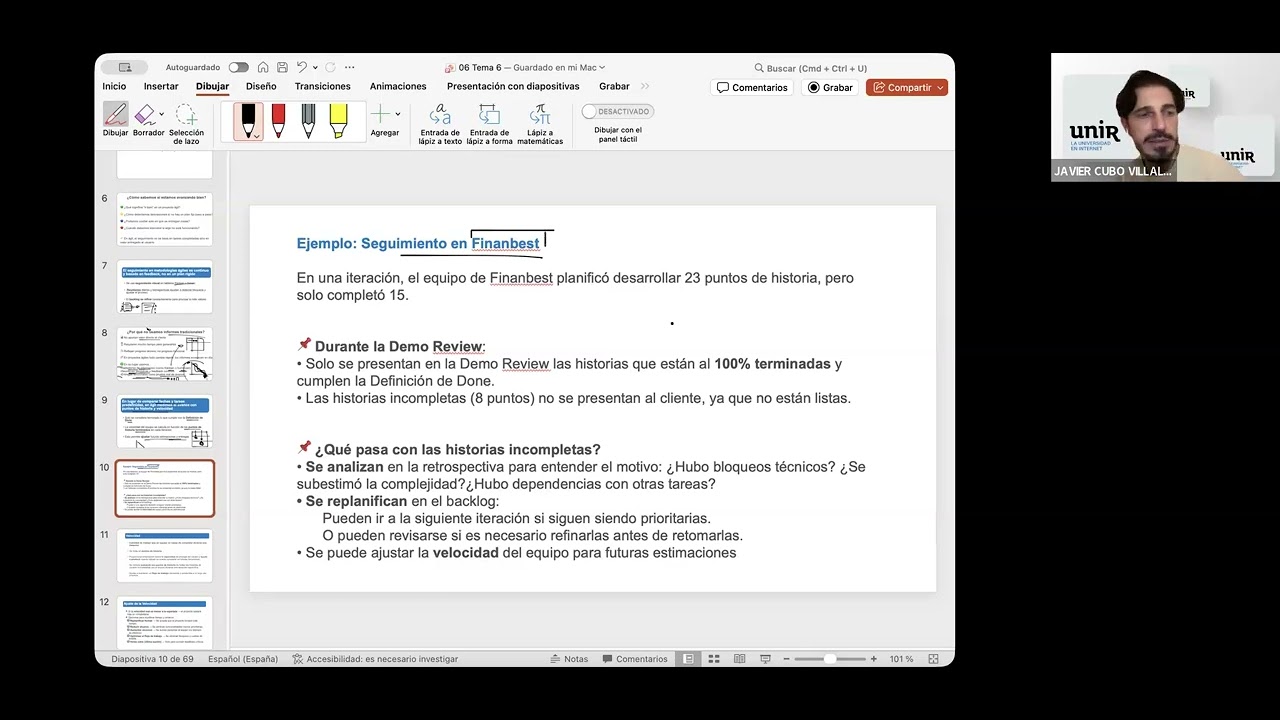
Task: Choose the Selección de lazo tool
Action: (x=186, y=124)
